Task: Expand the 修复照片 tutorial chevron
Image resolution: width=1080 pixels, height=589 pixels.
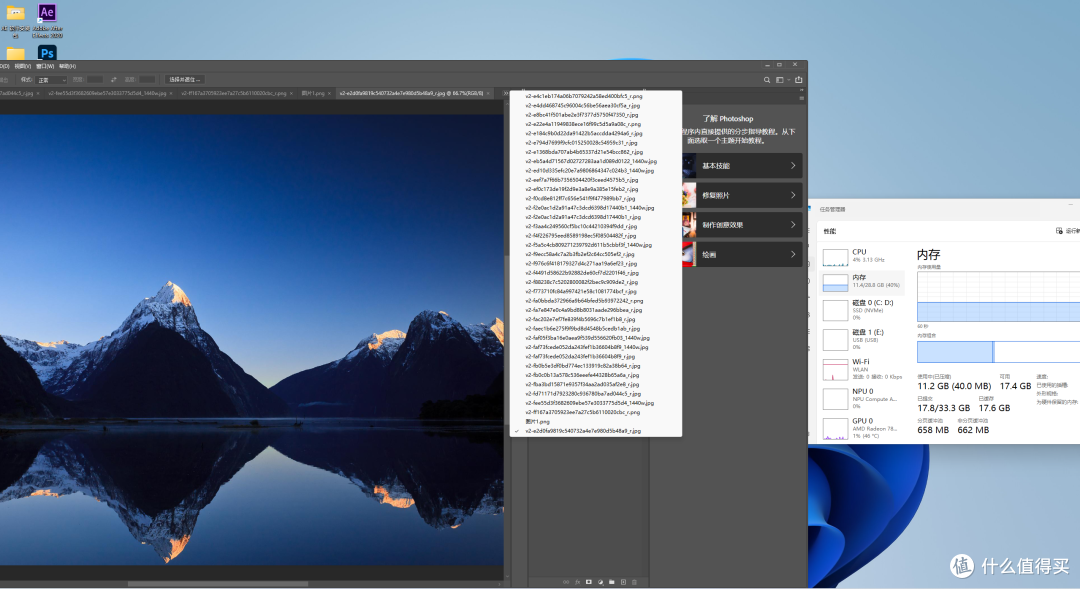Action: click(x=793, y=196)
